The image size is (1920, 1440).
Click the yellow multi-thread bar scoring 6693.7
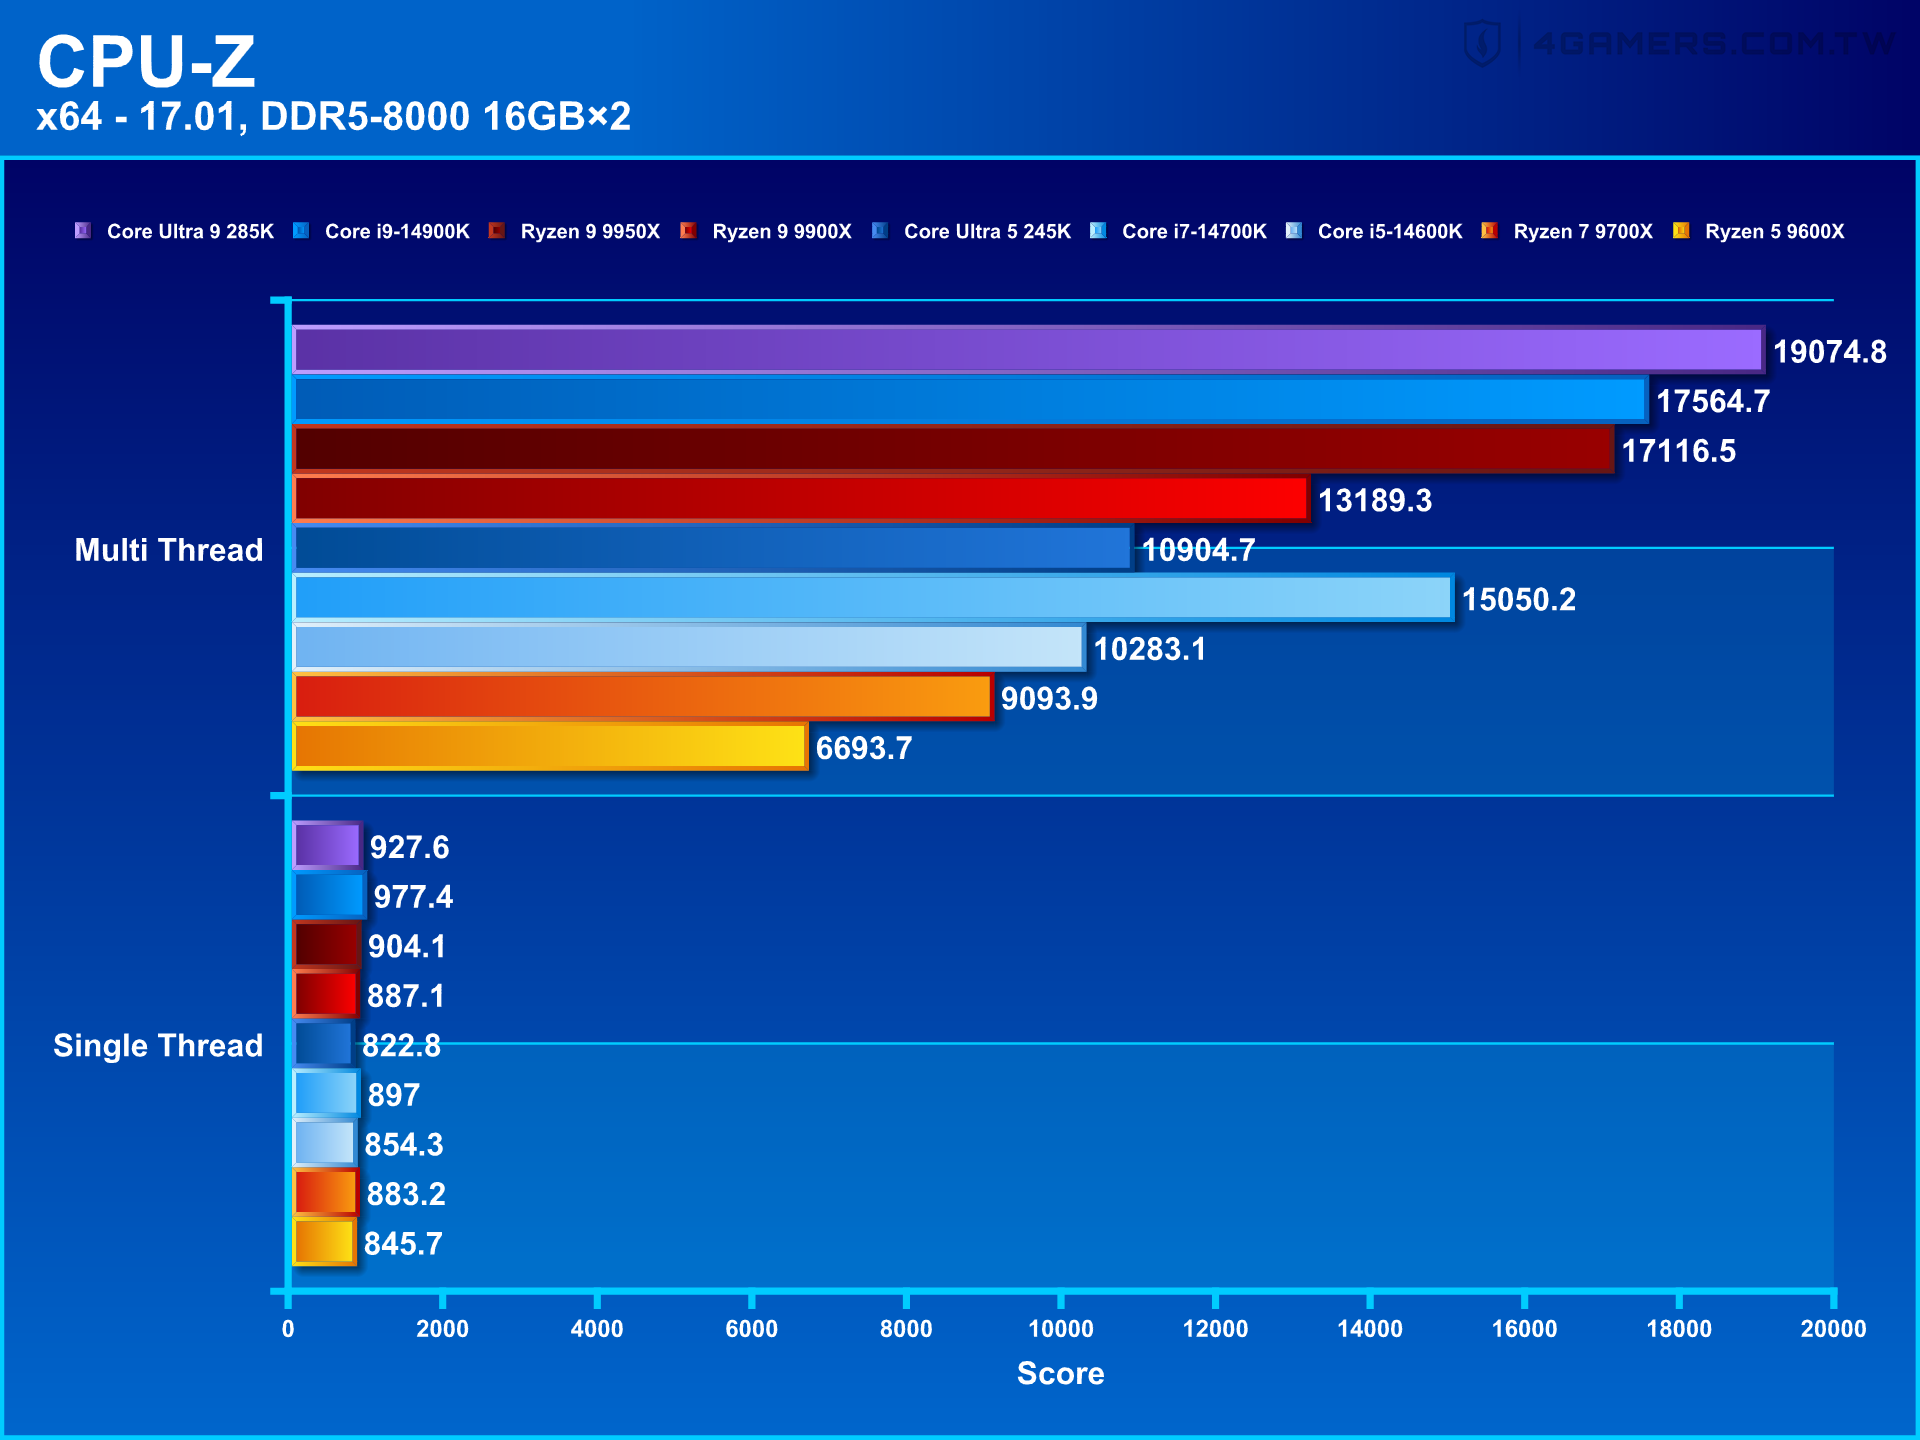click(550, 746)
